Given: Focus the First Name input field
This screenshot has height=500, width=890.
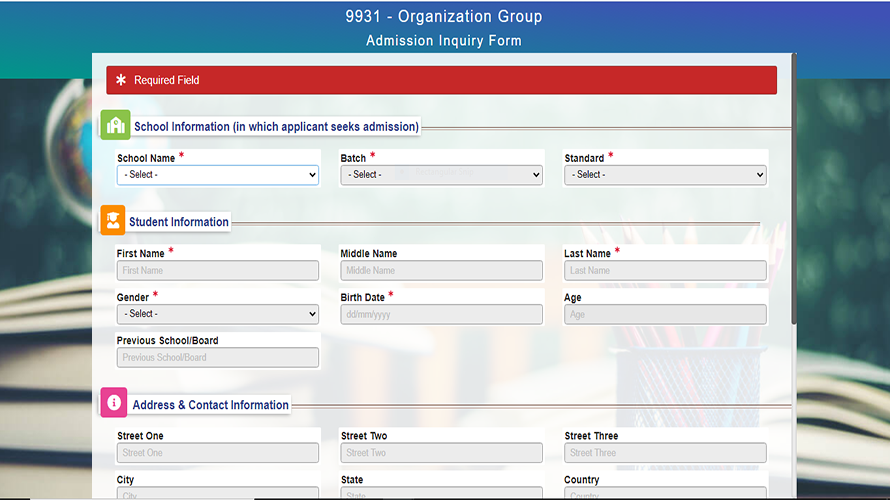Looking at the screenshot, I should click(x=217, y=271).
